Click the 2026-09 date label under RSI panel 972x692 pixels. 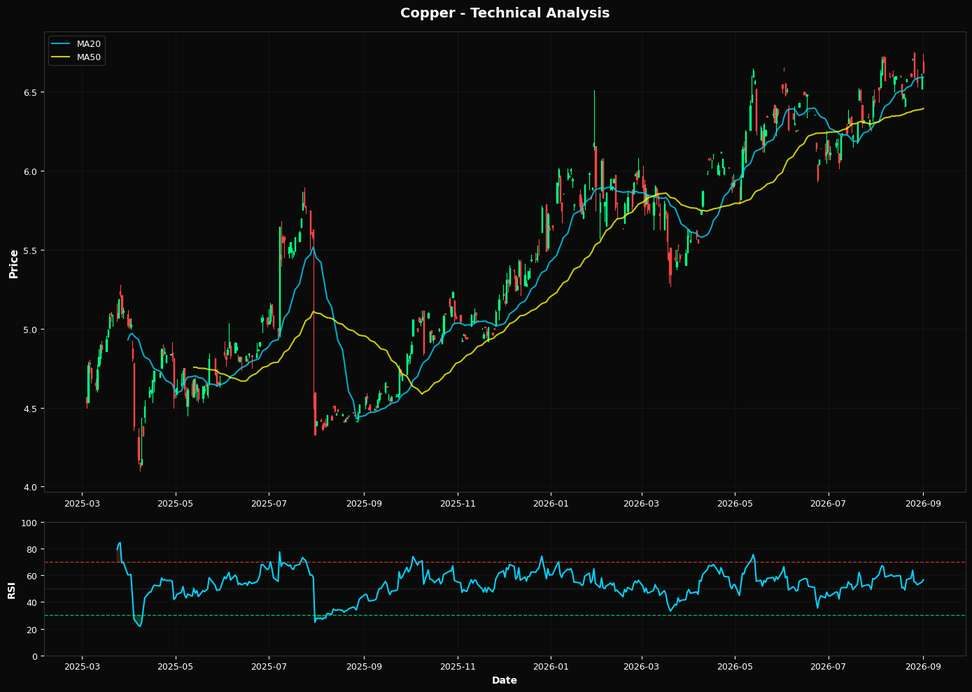point(923,667)
